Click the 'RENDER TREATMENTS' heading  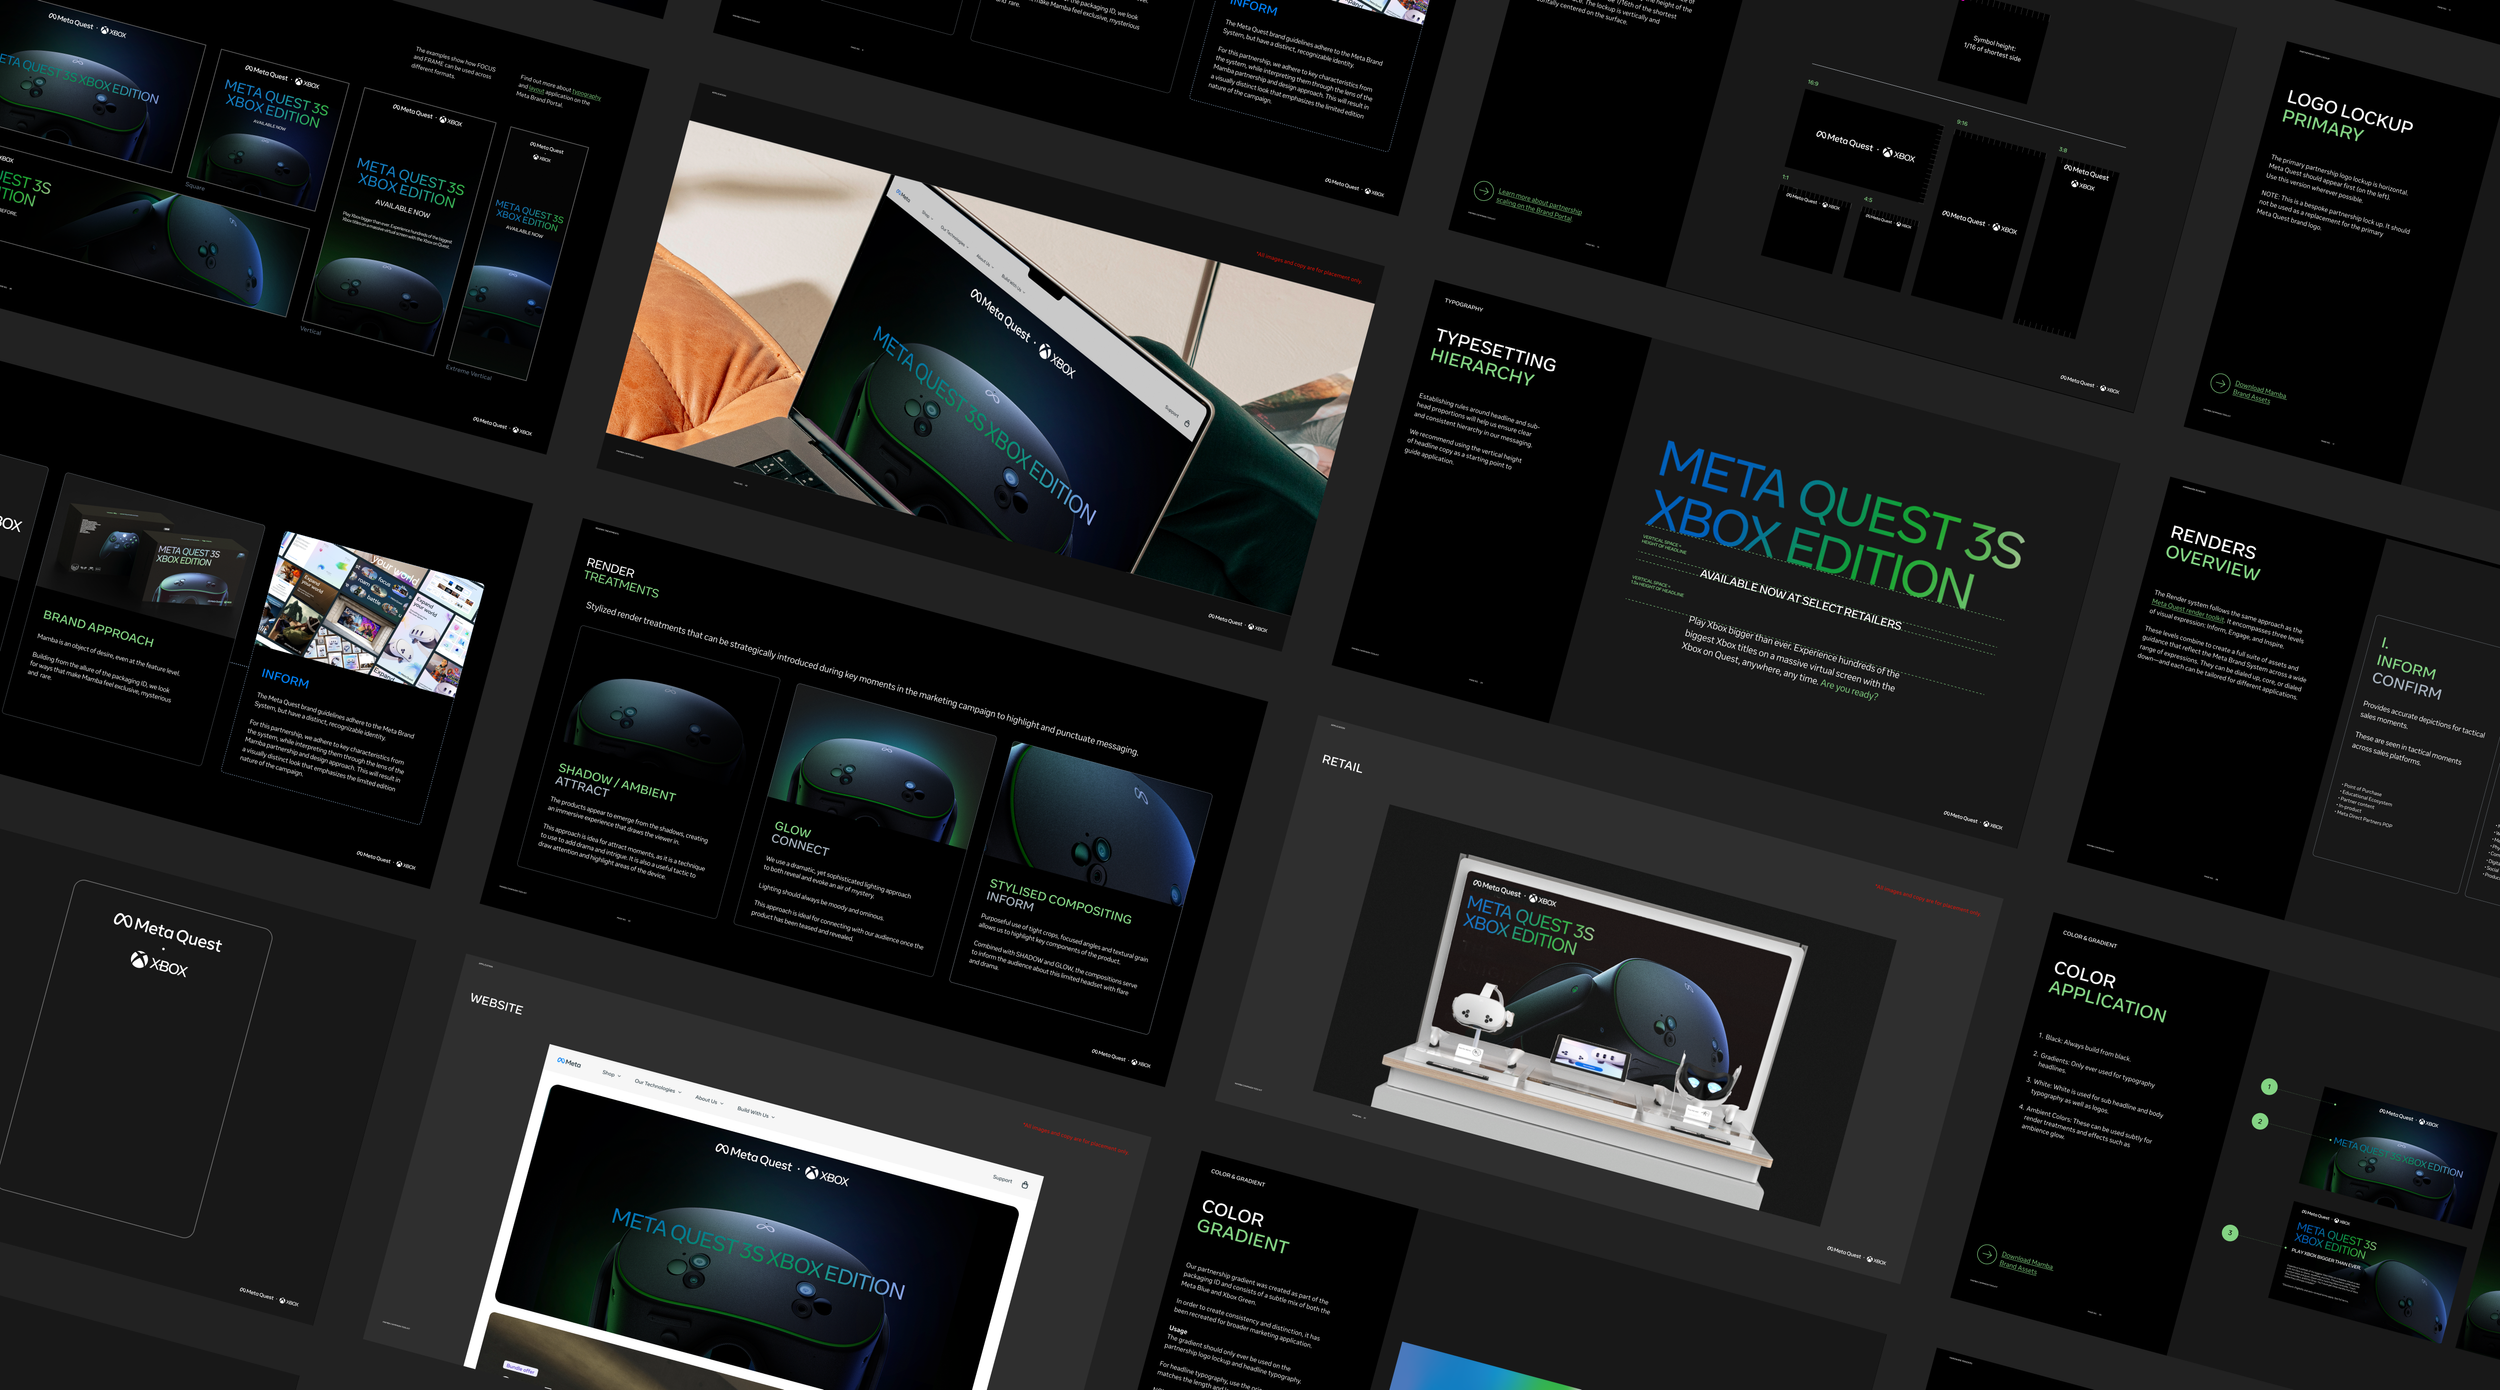[x=622, y=578]
